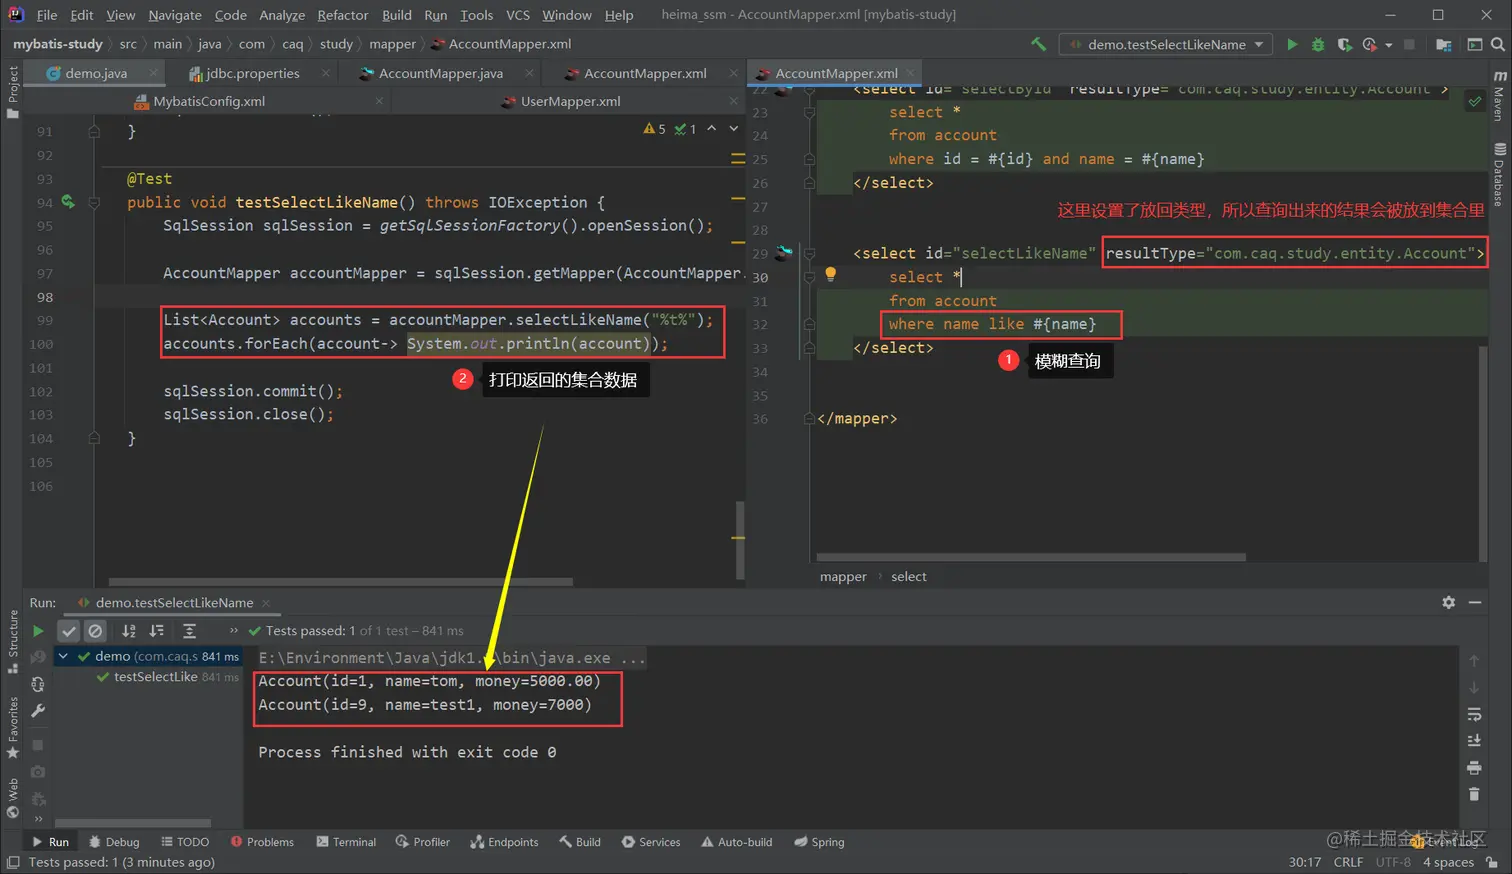Fold the closing mapper tag at line 36
This screenshot has width=1512, height=874.
tap(809, 418)
